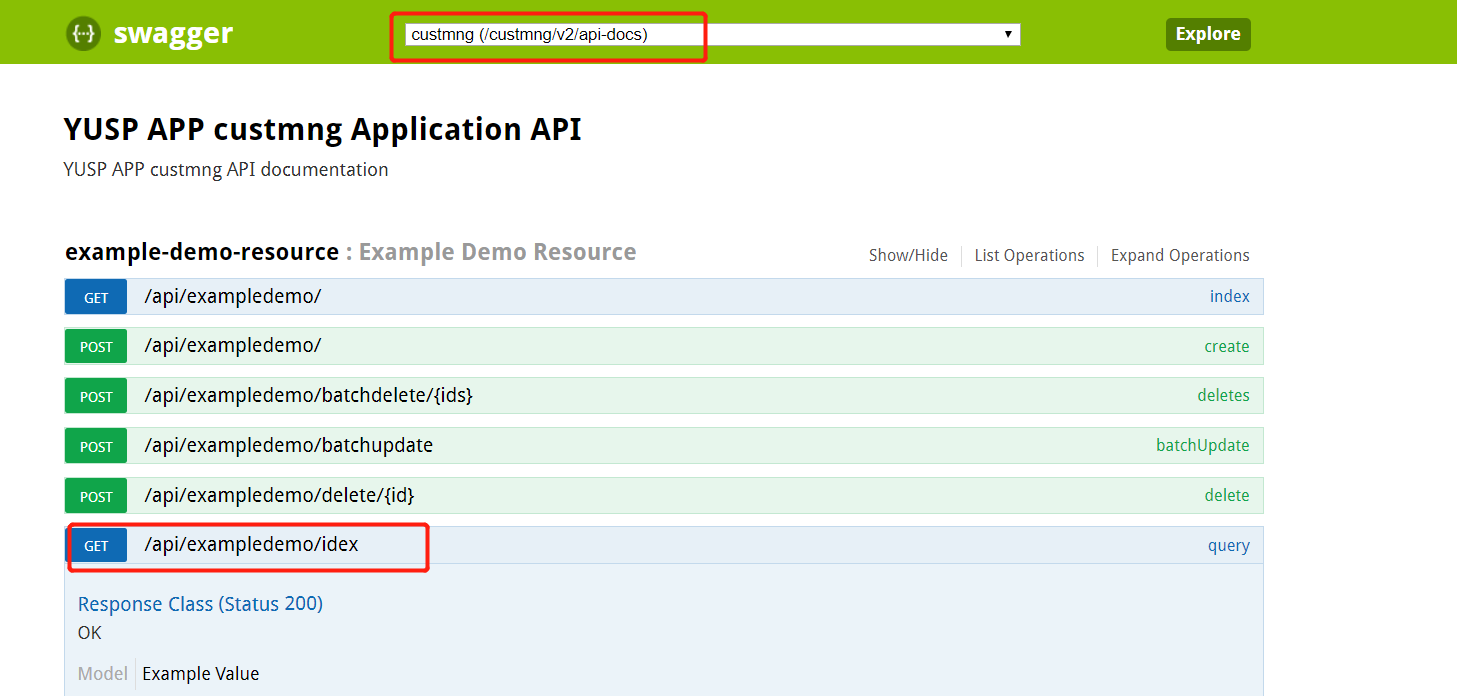Click the Explore button
The height and width of the screenshot is (696, 1457).
pos(1207,34)
